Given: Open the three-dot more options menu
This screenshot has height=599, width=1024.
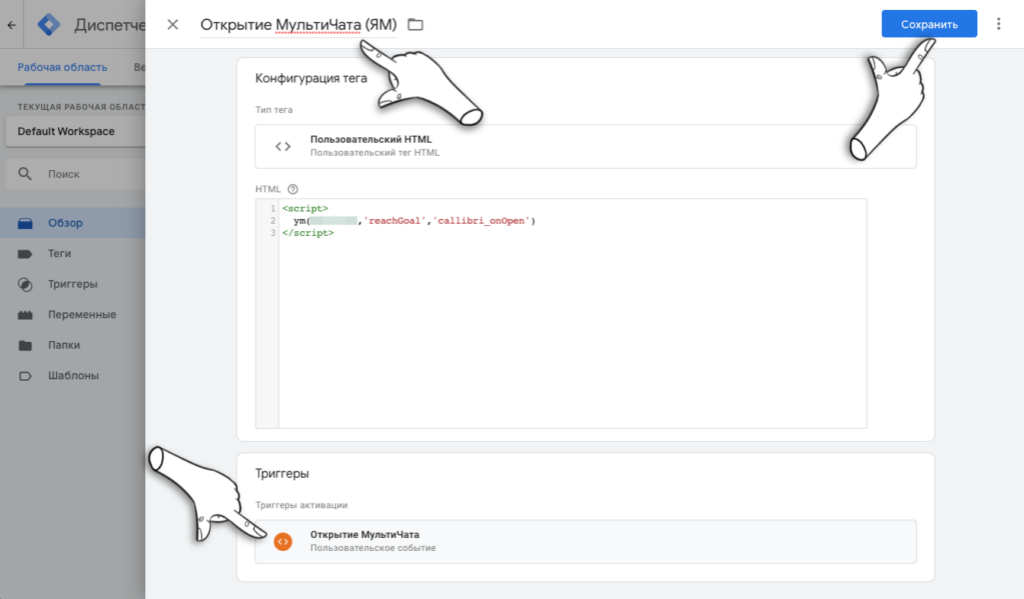Looking at the screenshot, I should tap(998, 24).
